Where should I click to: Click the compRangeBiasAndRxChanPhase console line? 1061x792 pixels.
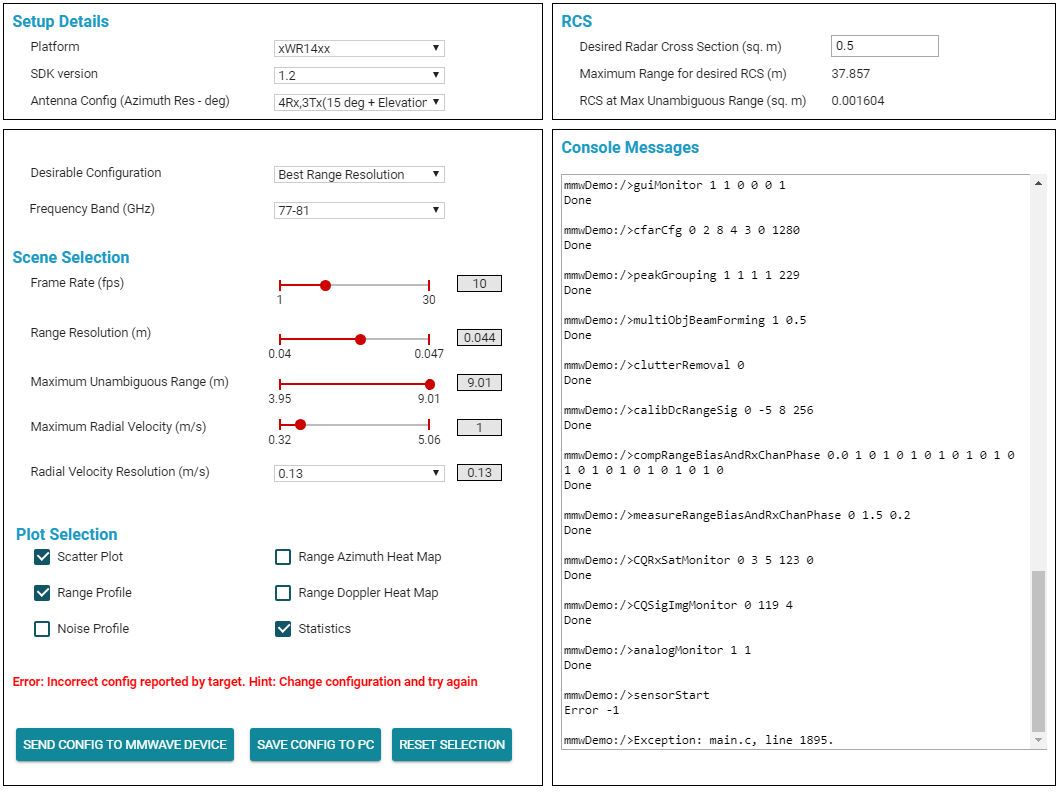click(x=789, y=462)
